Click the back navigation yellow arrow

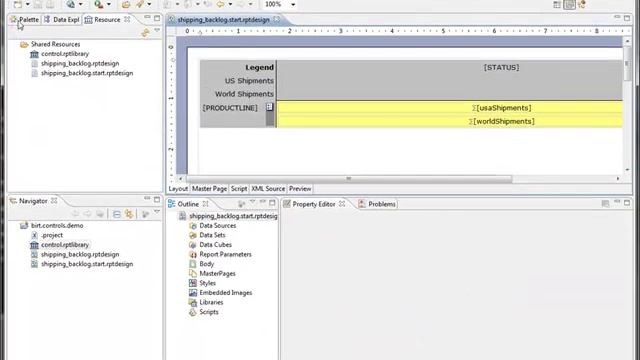220,4
